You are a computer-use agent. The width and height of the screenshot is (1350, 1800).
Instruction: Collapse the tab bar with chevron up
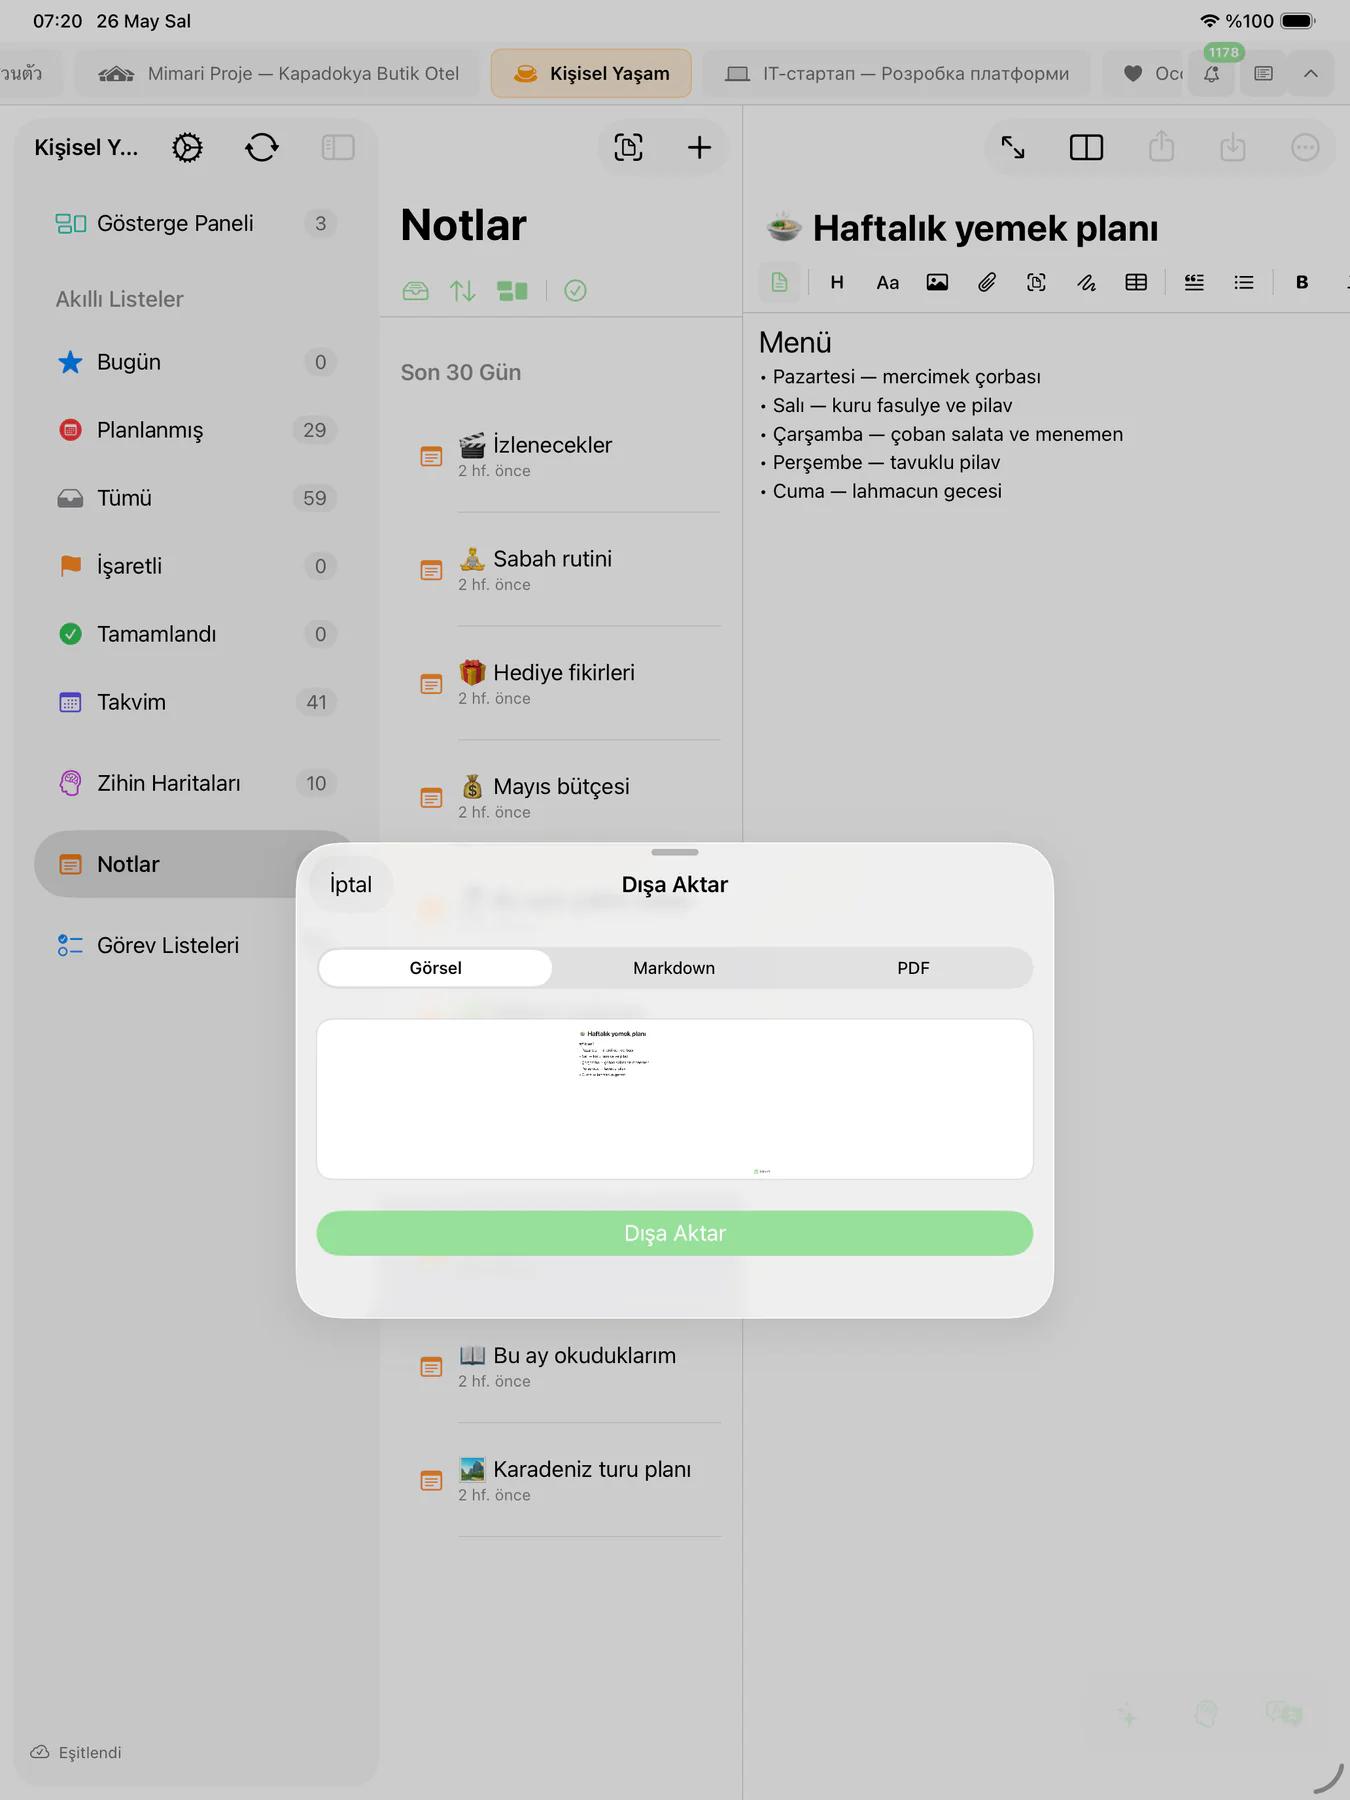(x=1311, y=73)
